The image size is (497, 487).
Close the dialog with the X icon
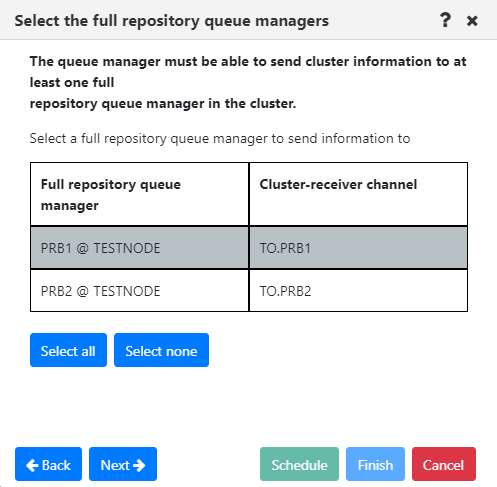[472, 21]
